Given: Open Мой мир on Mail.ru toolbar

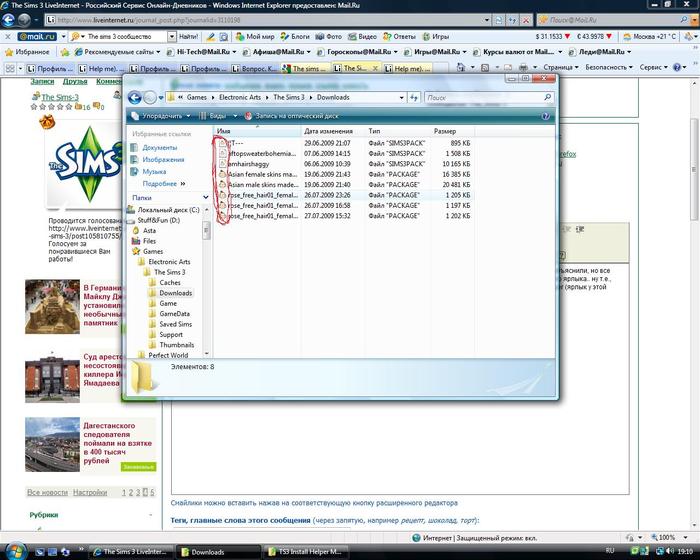Looking at the screenshot, I should click(255, 37).
